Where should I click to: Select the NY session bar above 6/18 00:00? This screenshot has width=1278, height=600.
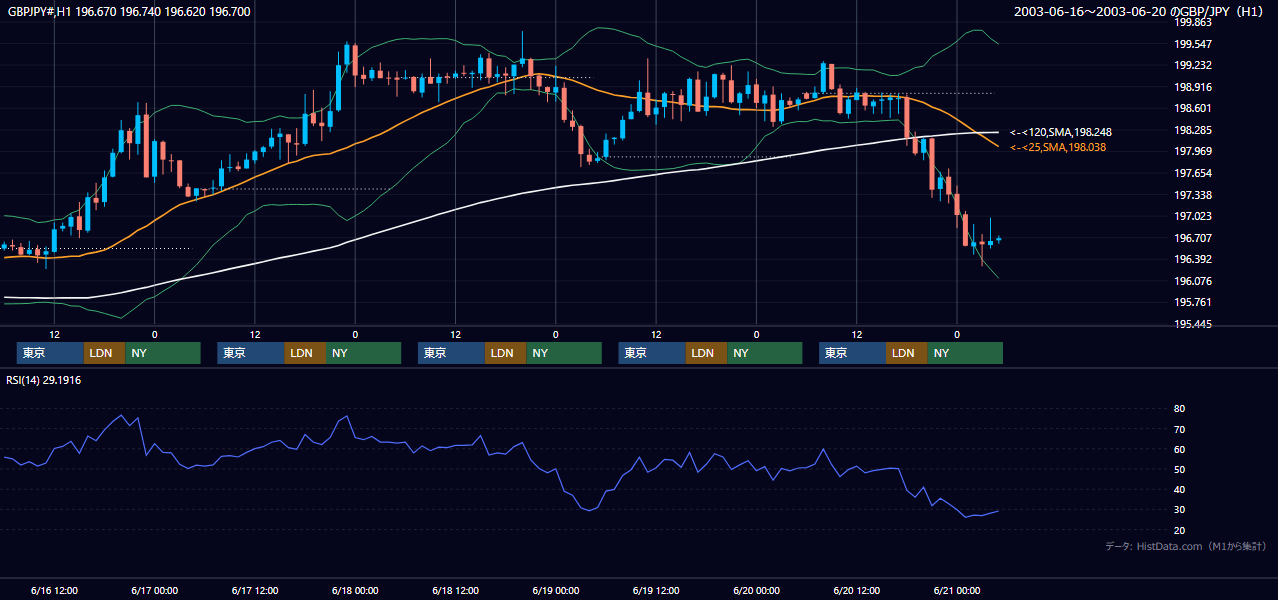click(x=363, y=353)
